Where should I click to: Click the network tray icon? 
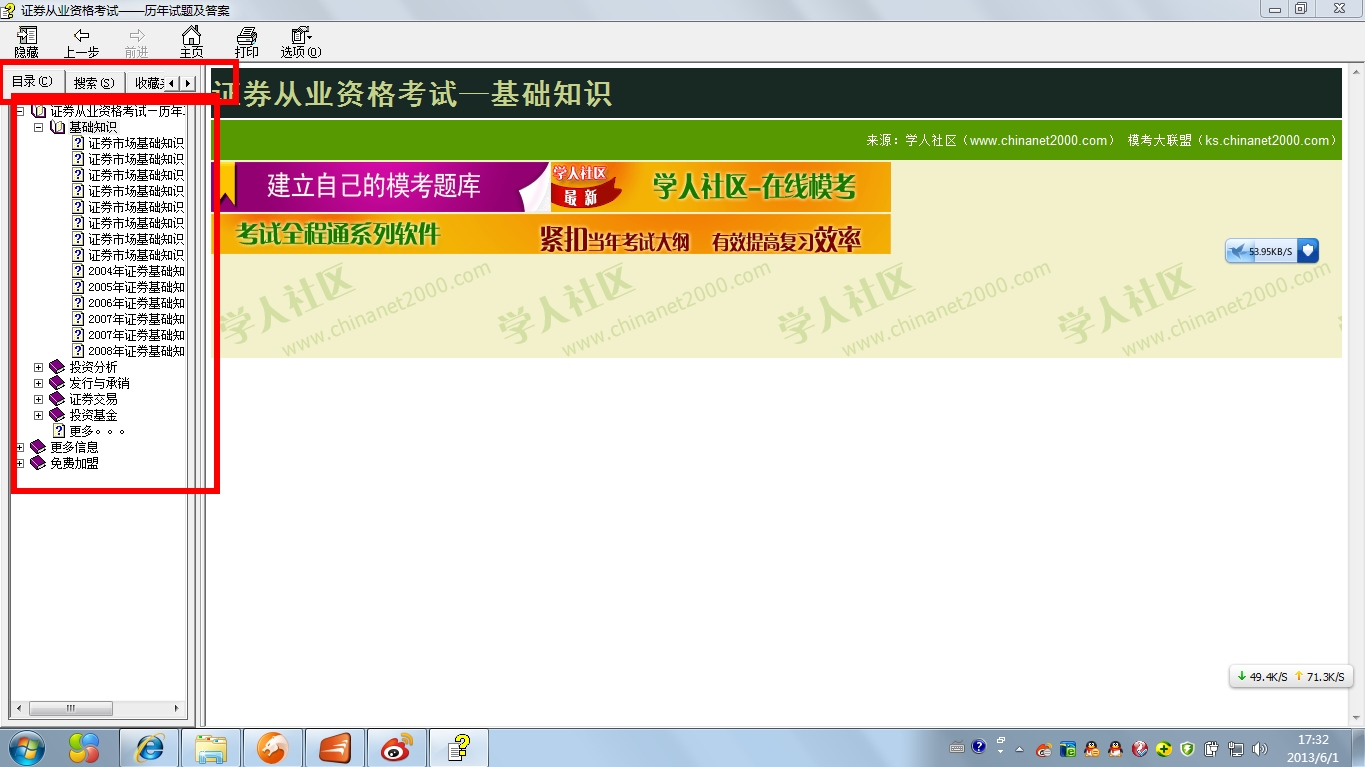pos(1236,748)
